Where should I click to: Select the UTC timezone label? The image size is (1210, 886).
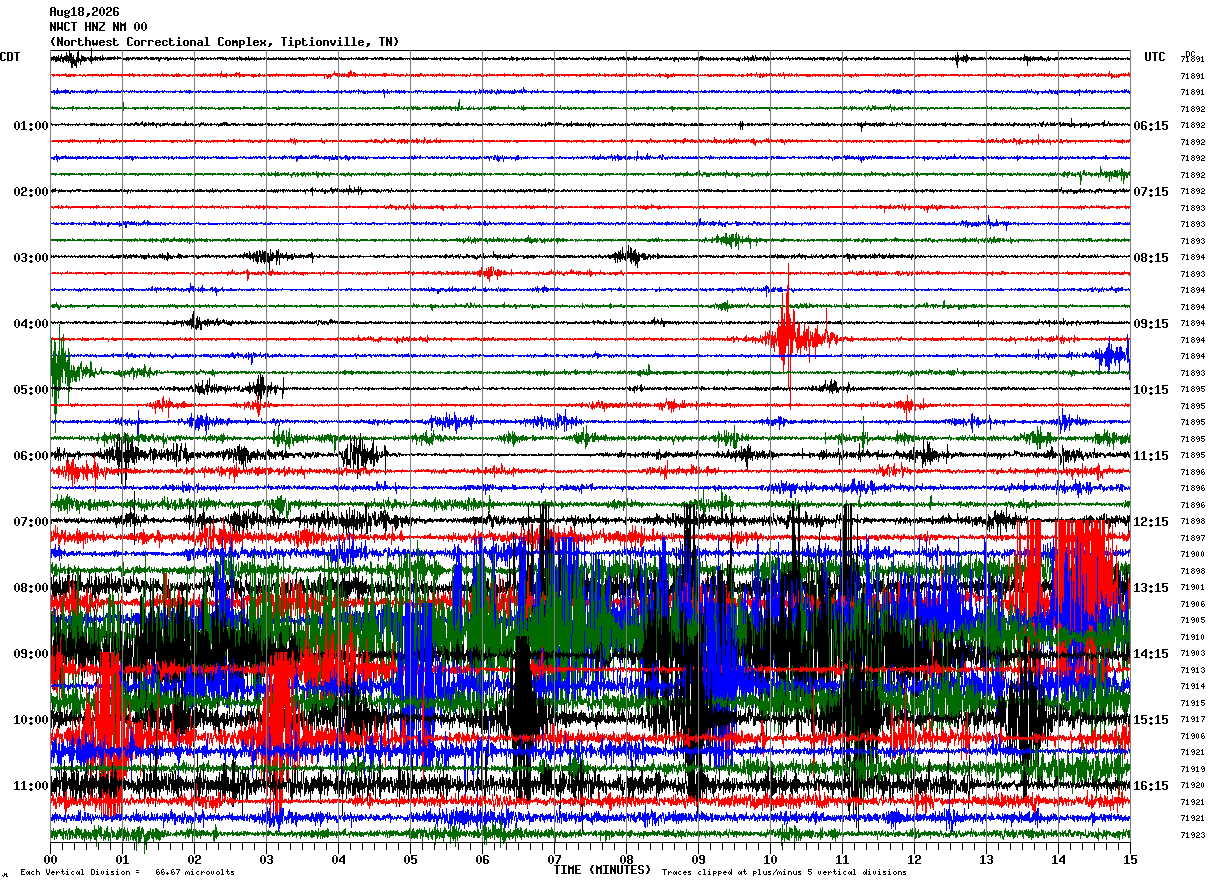coord(1155,57)
